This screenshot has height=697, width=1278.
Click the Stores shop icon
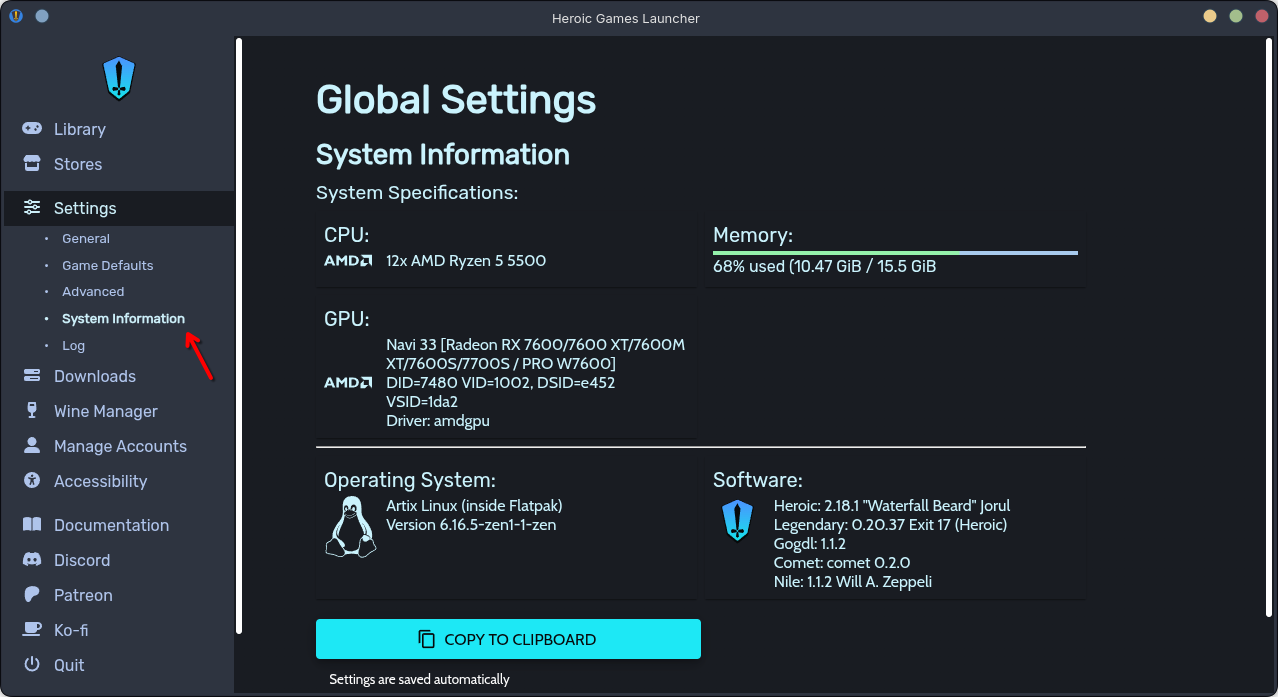33,164
